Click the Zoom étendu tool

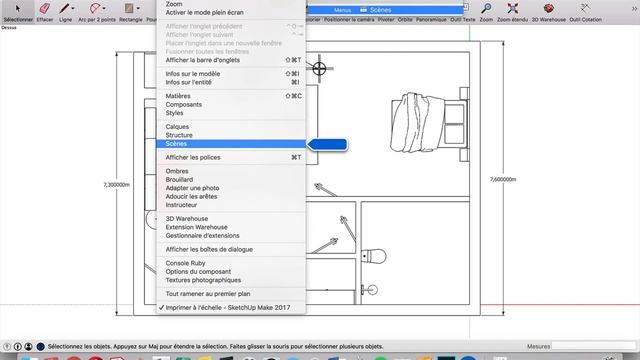click(x=512, y=11)
